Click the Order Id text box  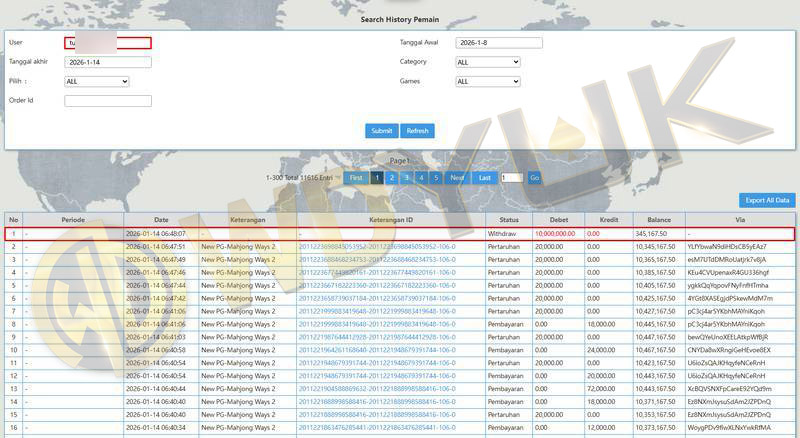pyautogui.click(x=107, y=100)
